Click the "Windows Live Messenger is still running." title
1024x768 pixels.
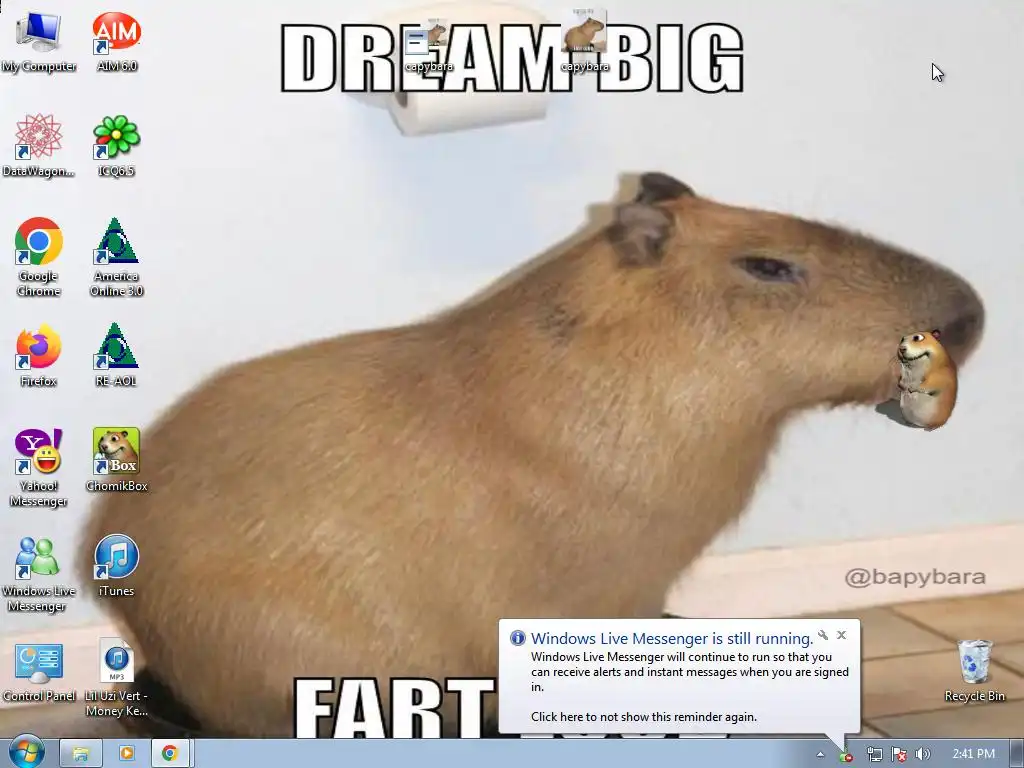tap(672, 638)
